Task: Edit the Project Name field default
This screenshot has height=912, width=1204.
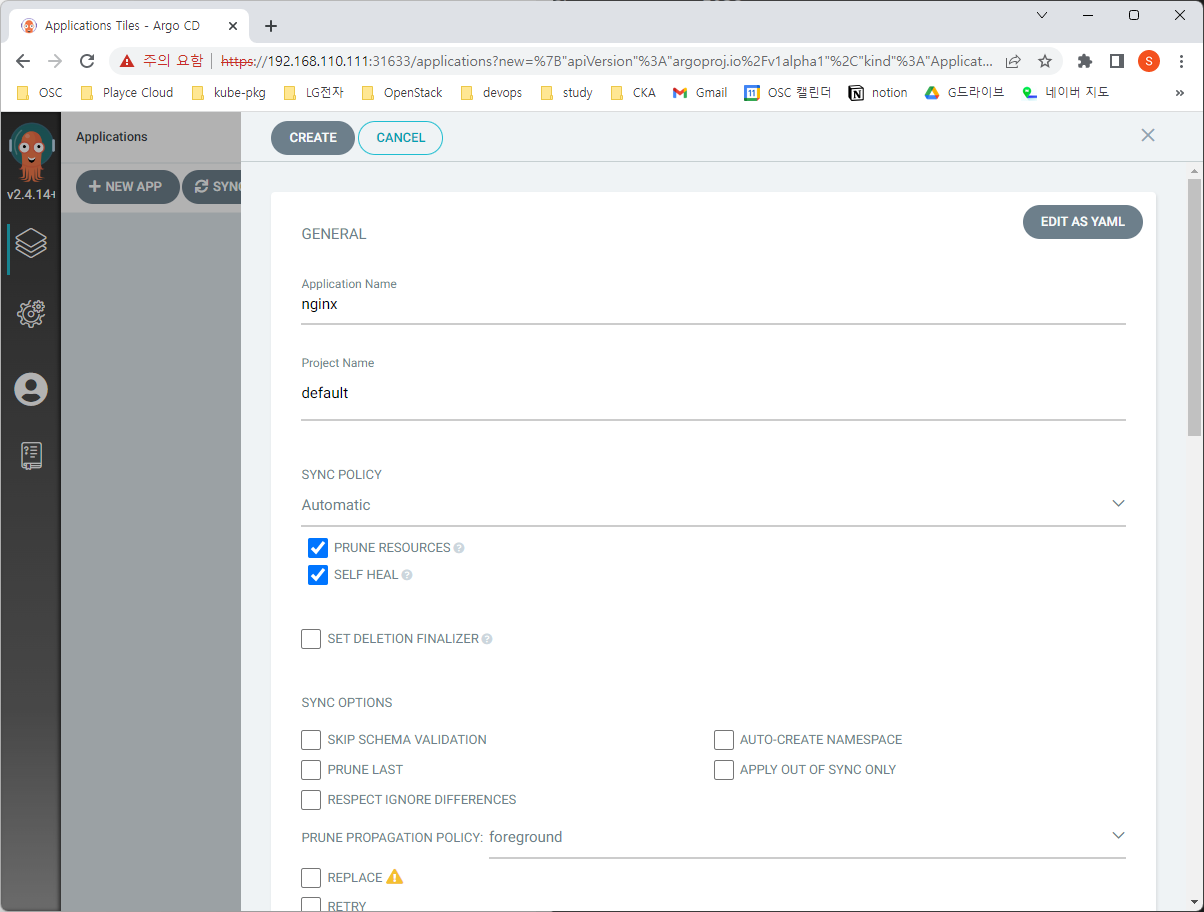Action: [x=714, y=394]
